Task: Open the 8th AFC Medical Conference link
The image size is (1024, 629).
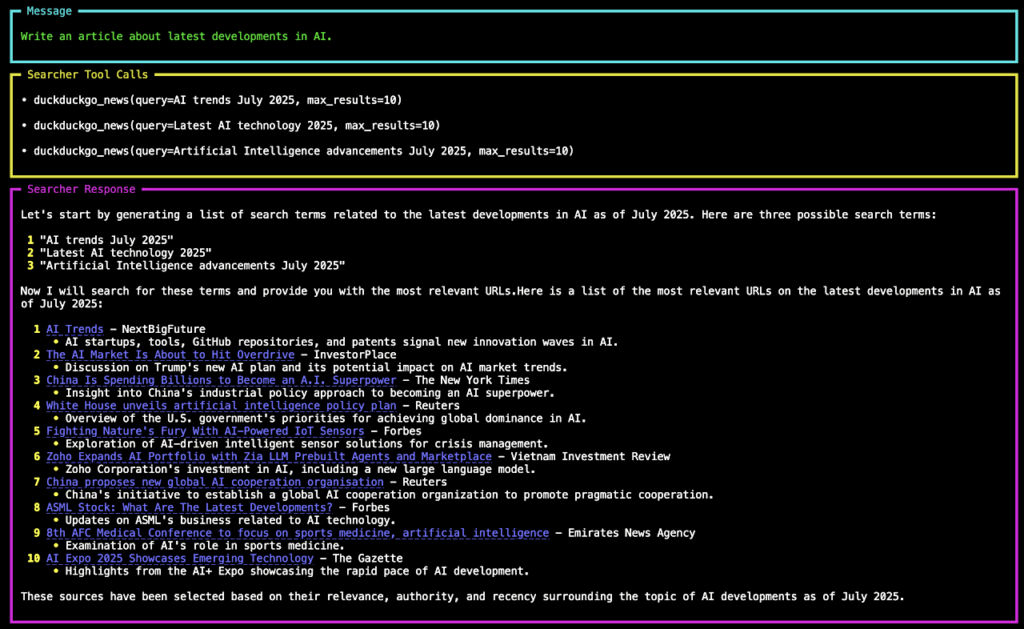Action: pos(298,533)
